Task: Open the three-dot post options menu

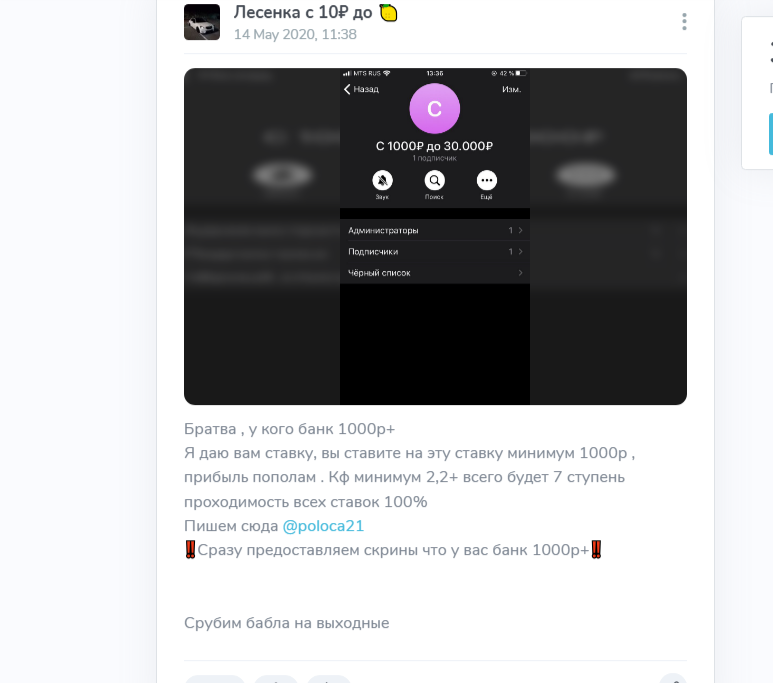Action: click(x=684, y=22)
